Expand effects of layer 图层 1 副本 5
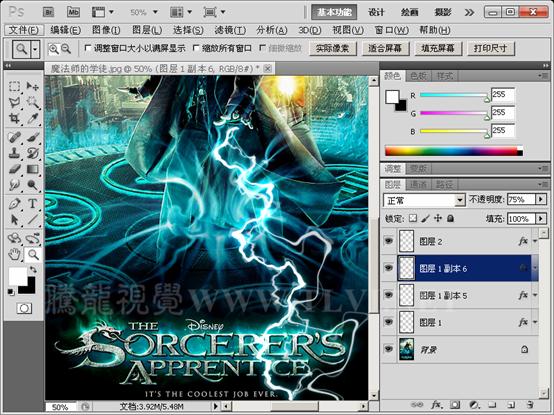 [535, 295]
